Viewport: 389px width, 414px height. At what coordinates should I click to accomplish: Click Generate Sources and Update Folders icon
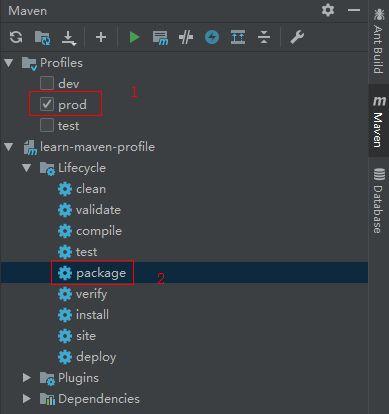coord(42,37)
